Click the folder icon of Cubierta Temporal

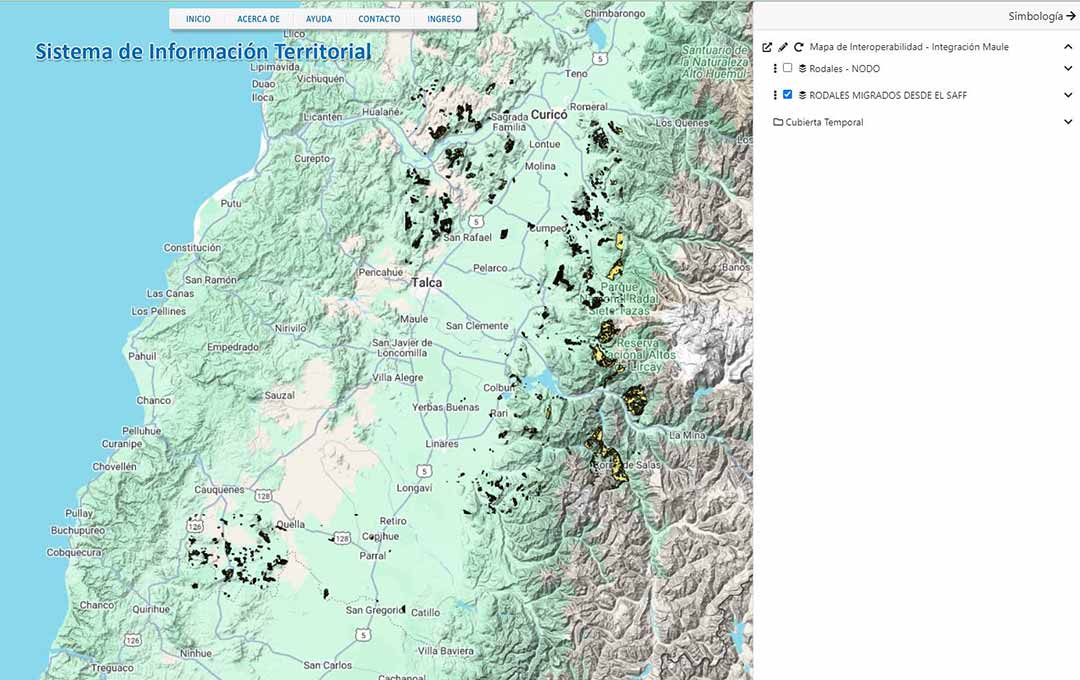778,122
